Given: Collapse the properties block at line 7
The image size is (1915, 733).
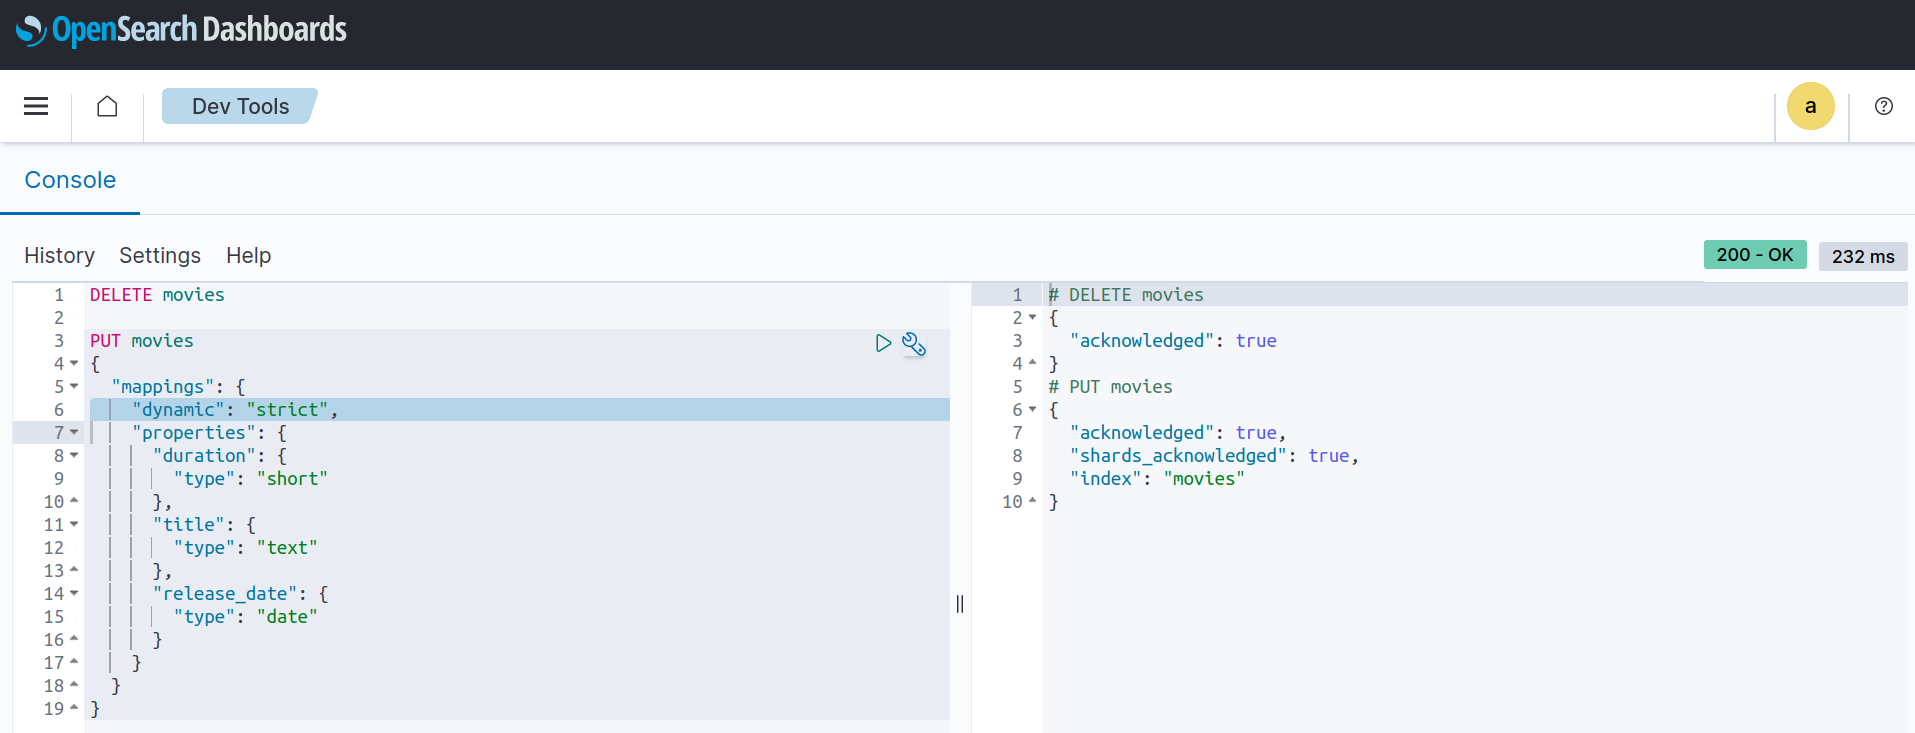Looking at the screenshot, I should pos(74,433).
